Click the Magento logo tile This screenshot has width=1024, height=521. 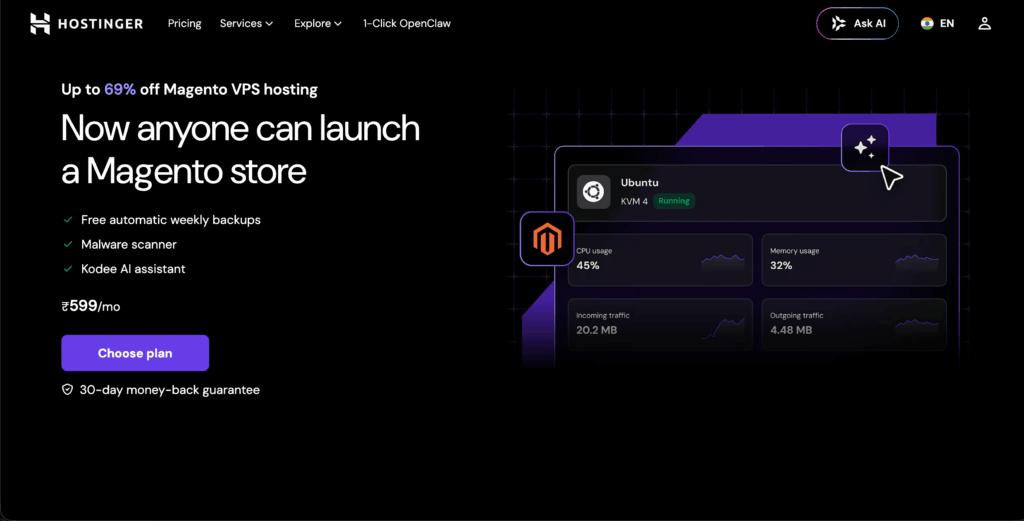point(547,239)
